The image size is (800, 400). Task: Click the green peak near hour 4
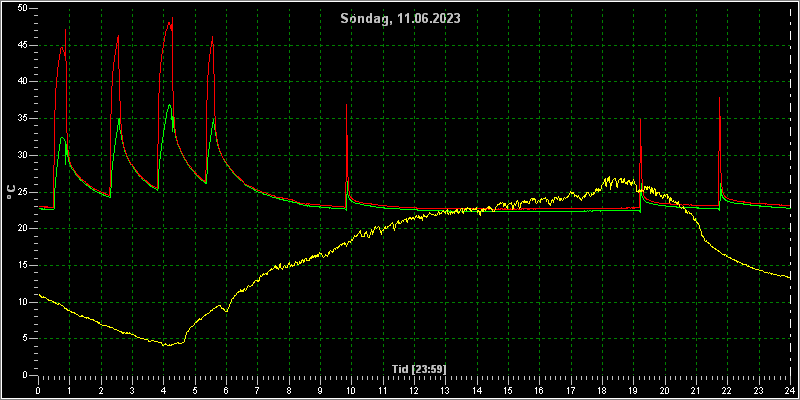click(x=170, y=105)
